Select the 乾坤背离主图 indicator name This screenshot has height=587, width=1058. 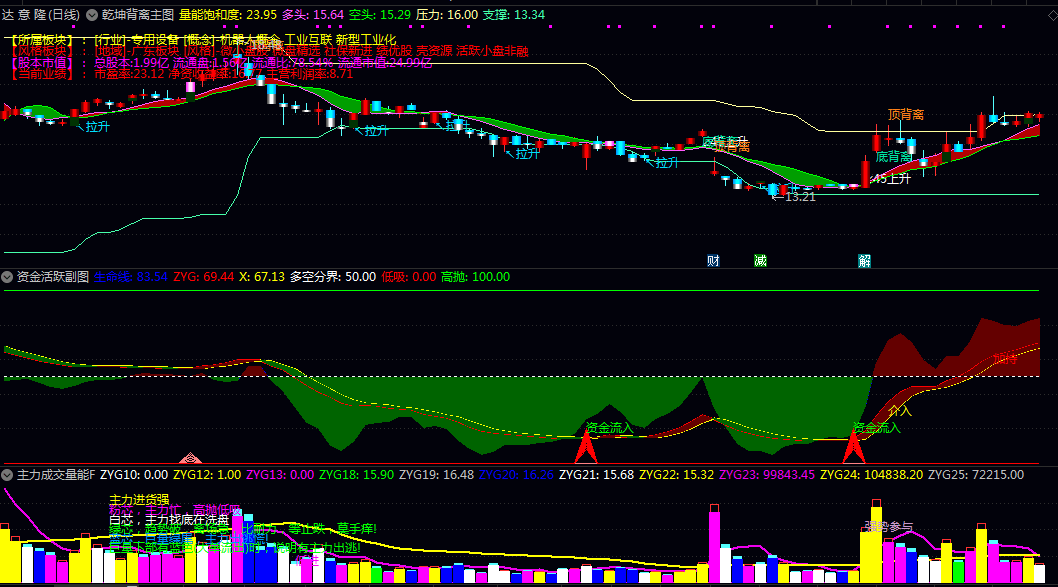coord(138,15)
